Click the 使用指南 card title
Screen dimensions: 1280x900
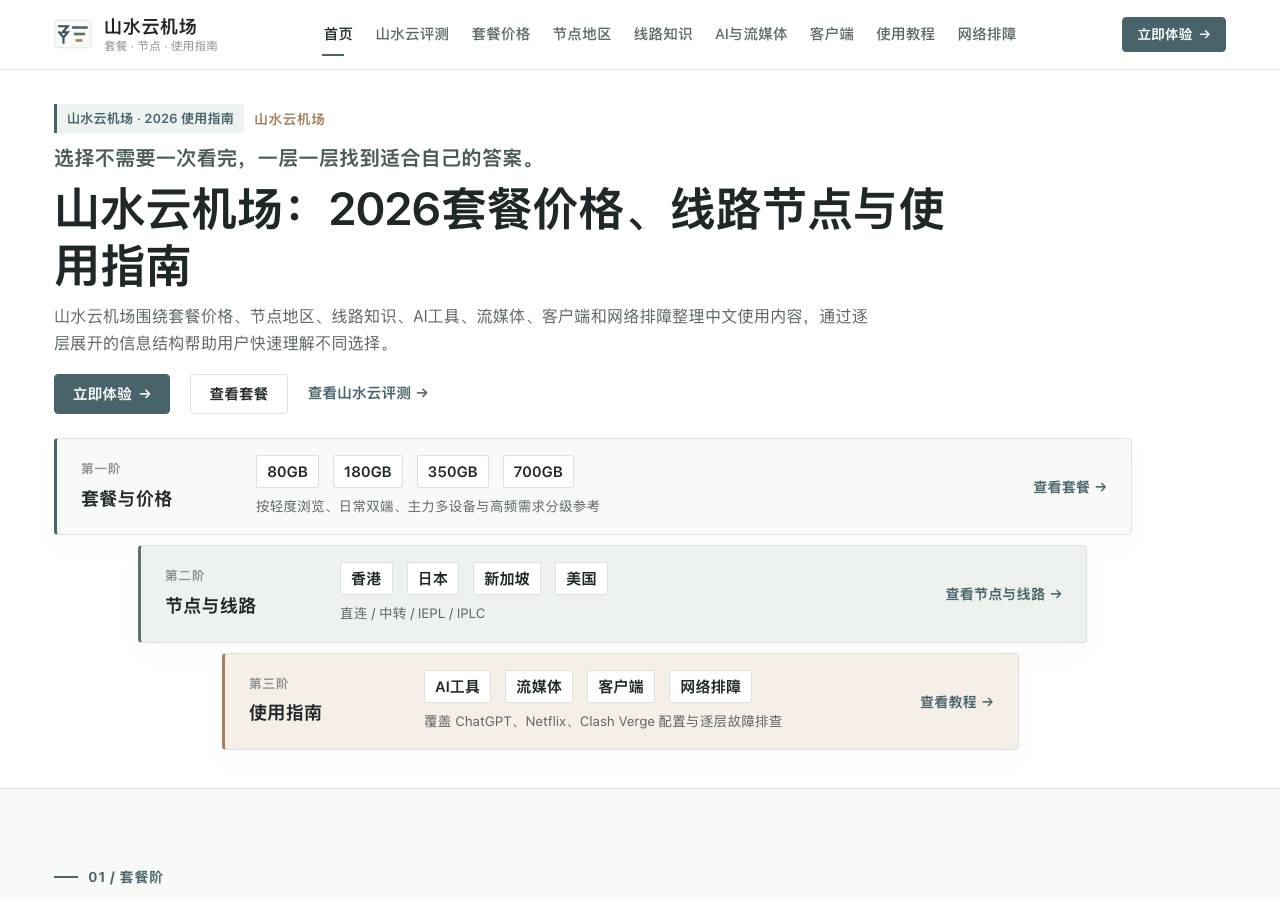(286, 713)
